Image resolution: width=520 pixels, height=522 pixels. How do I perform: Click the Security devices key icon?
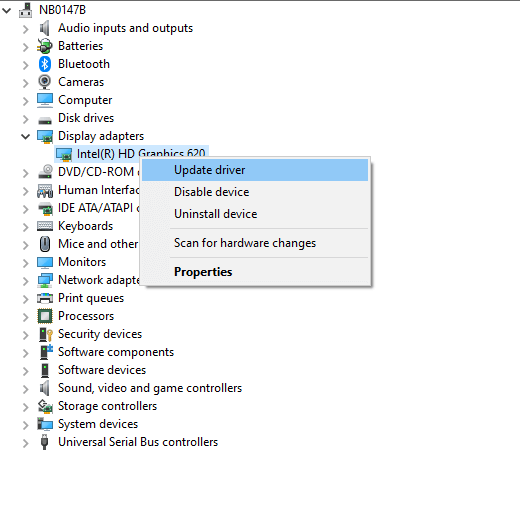point(46,334)
